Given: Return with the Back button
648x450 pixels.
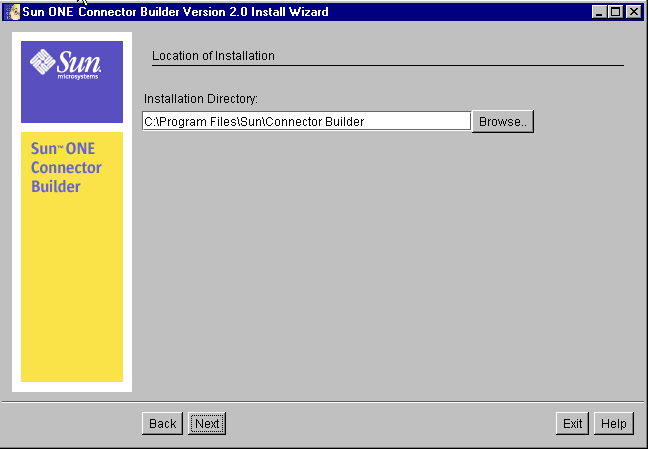Looking at the screenshot, I should [x=162, y=424].
